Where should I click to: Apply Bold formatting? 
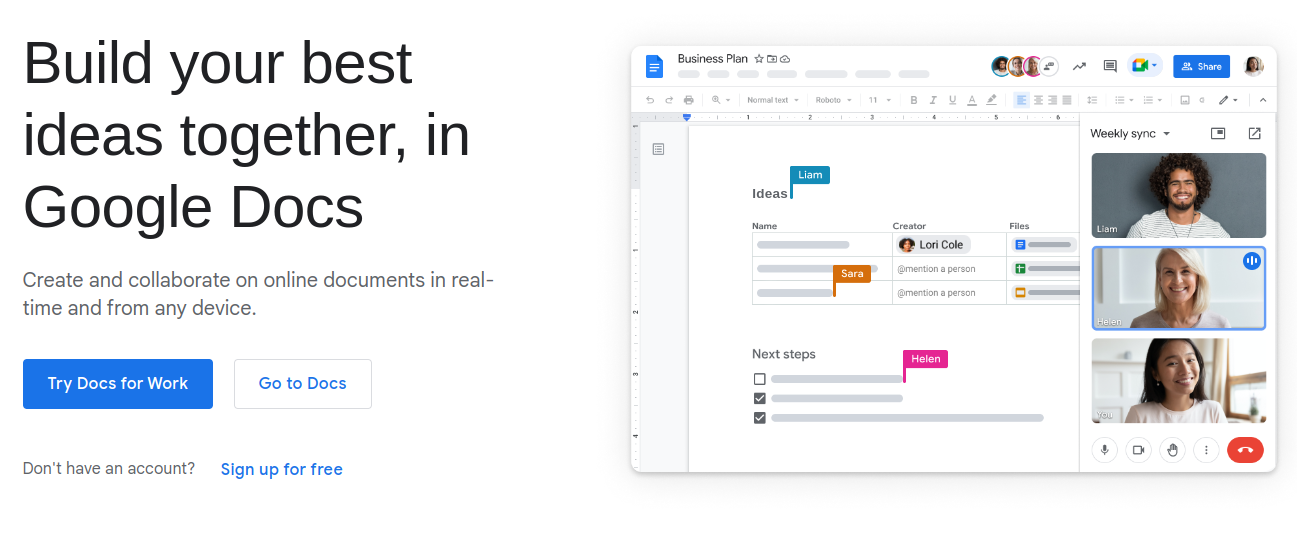point(913,100)
